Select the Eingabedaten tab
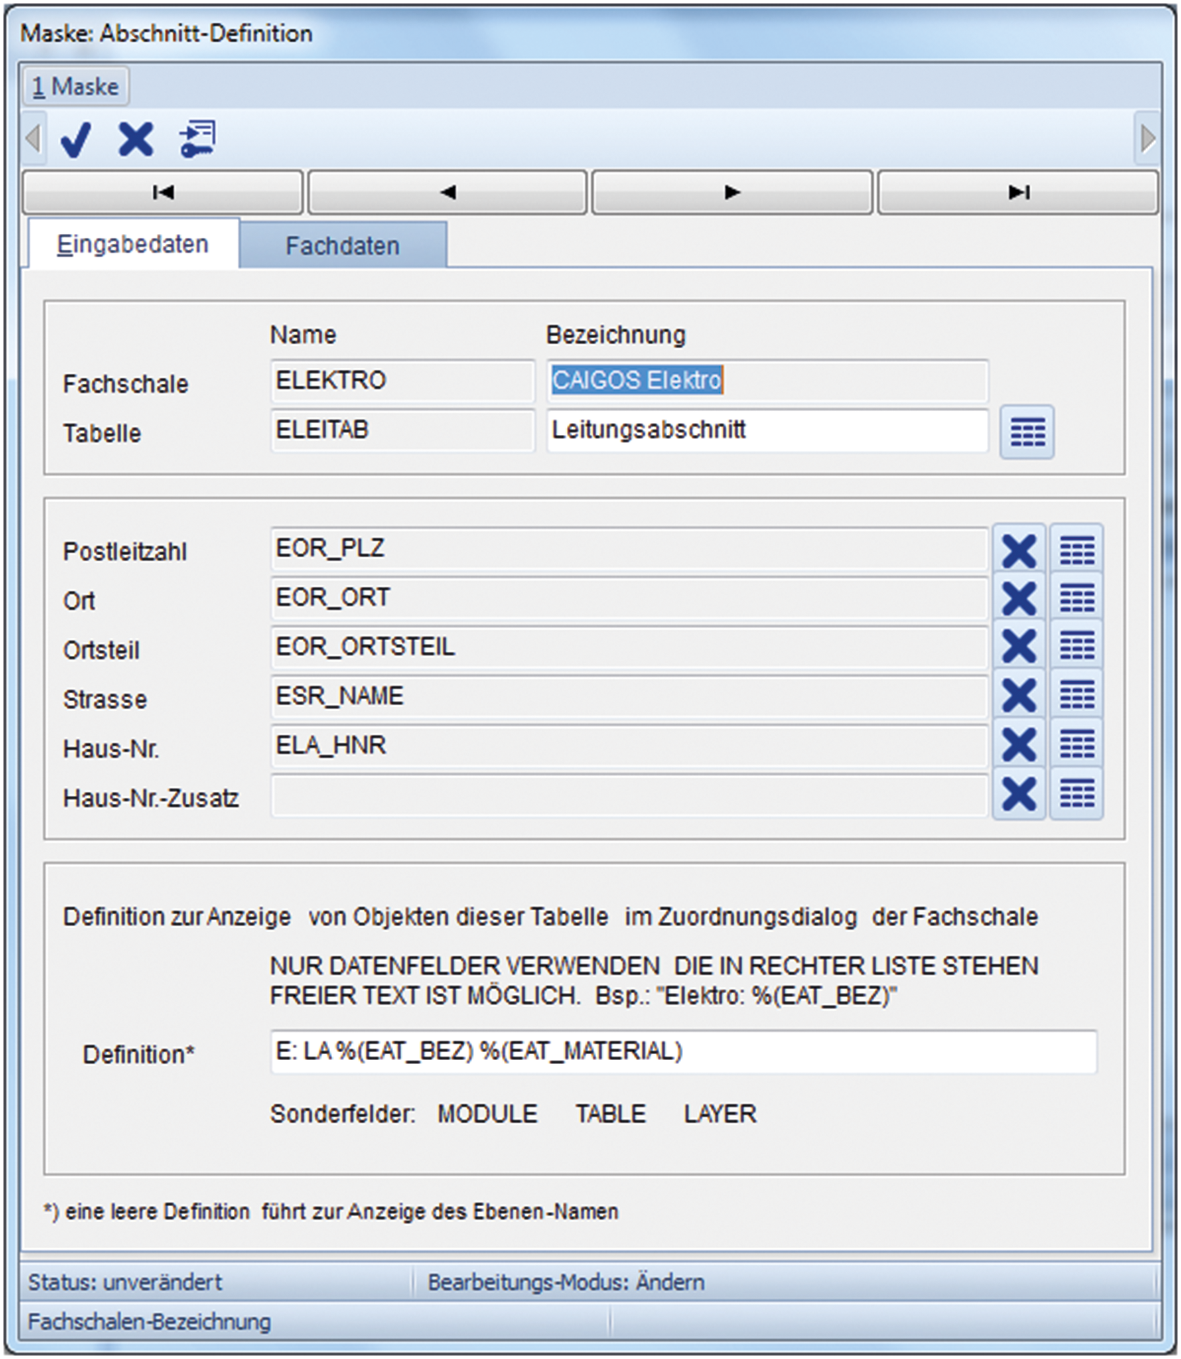1181x1359 pixels. tap(133, 245)
